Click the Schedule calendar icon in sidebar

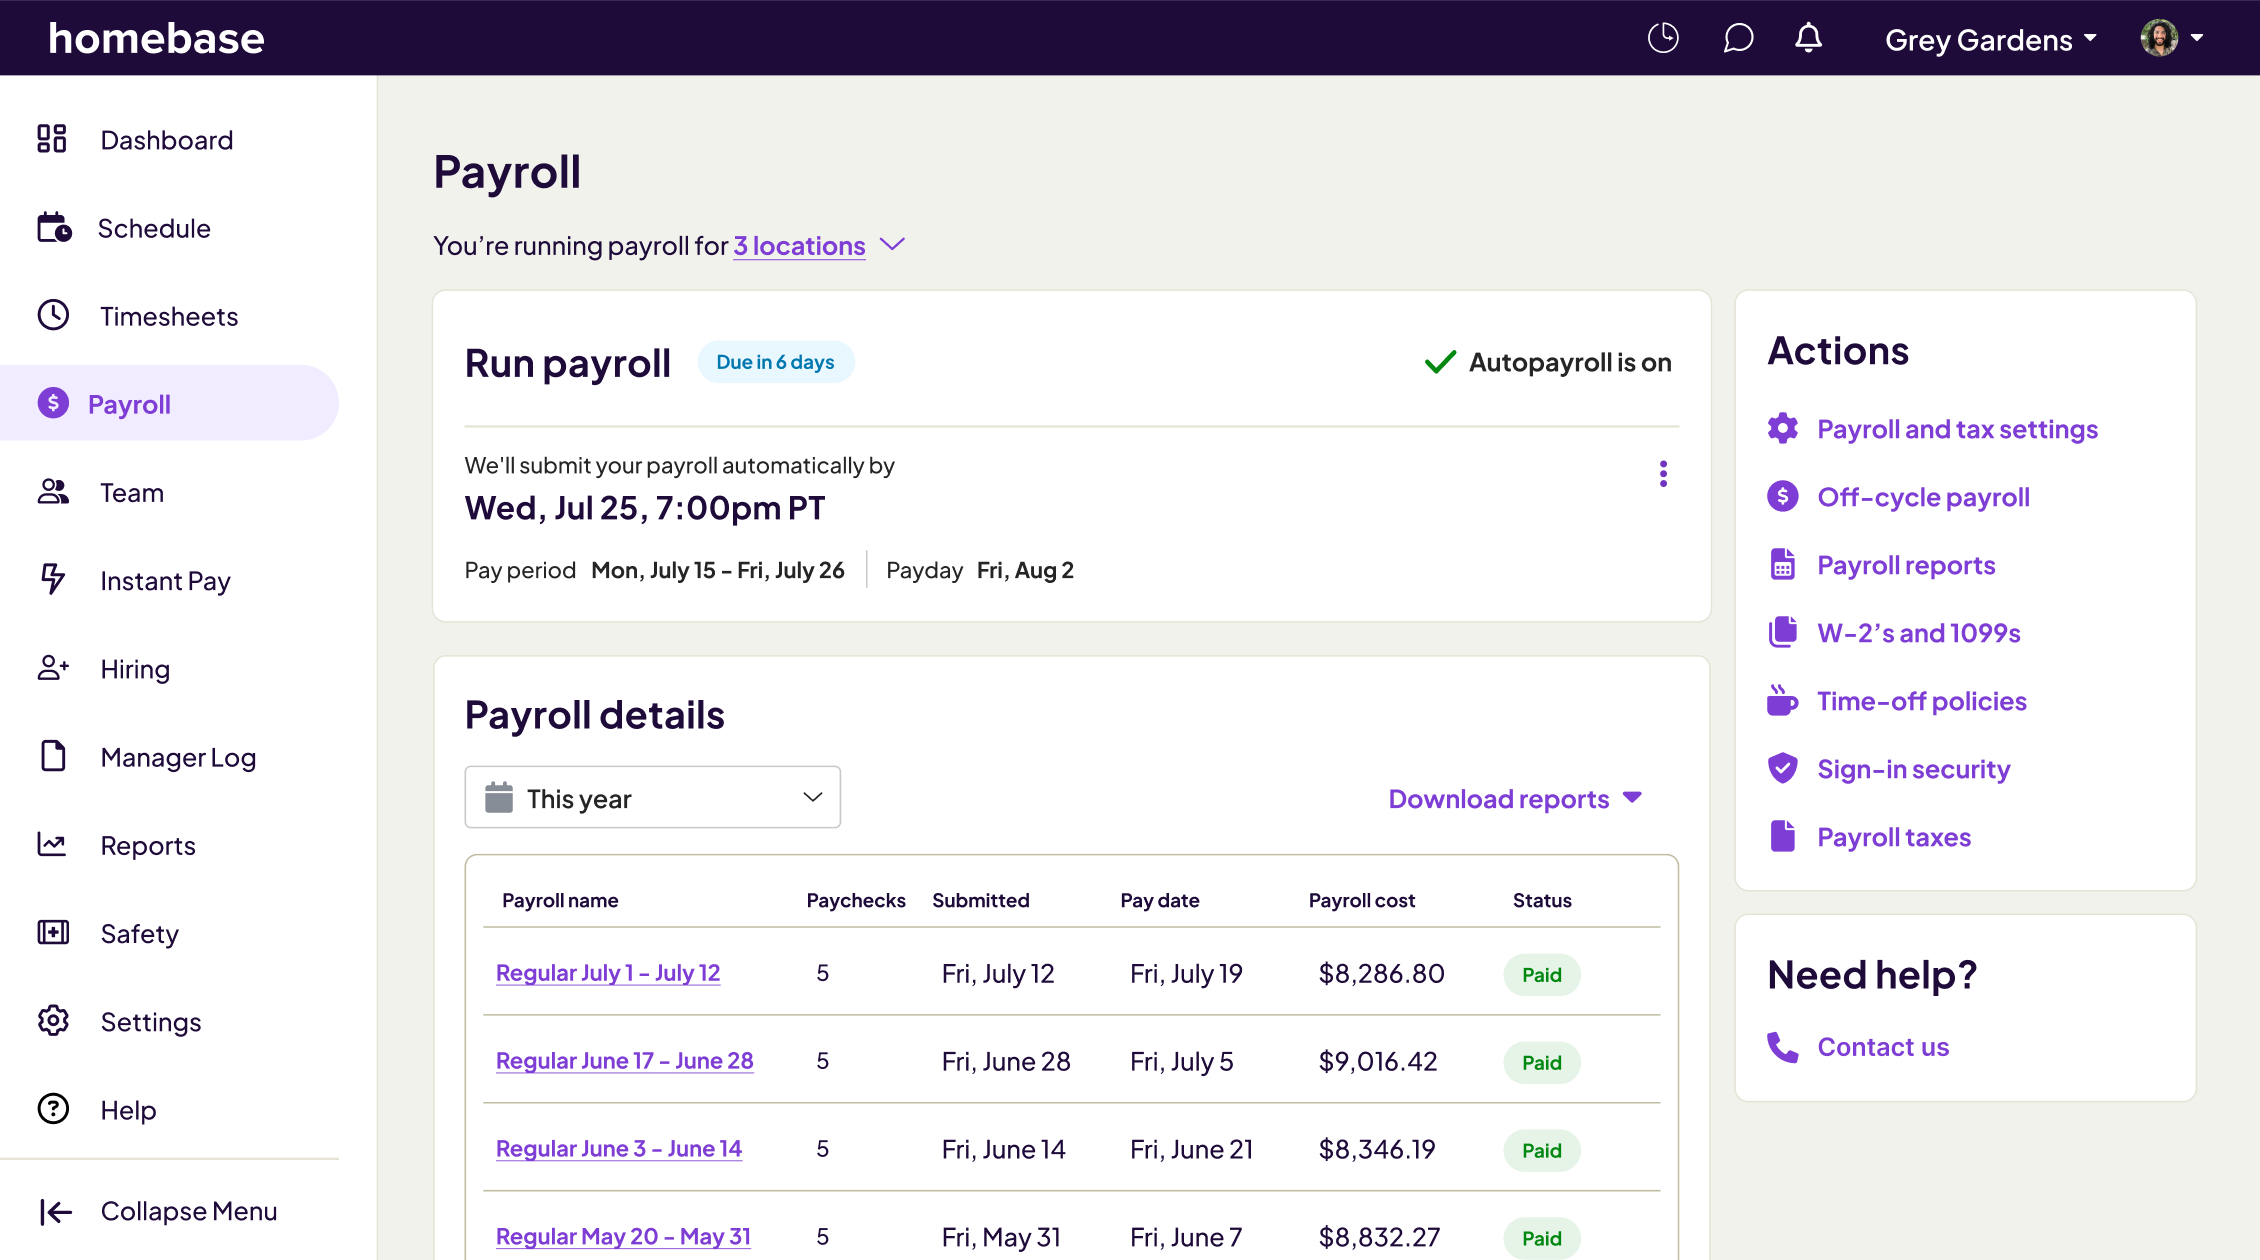click(x=54, y=227)
